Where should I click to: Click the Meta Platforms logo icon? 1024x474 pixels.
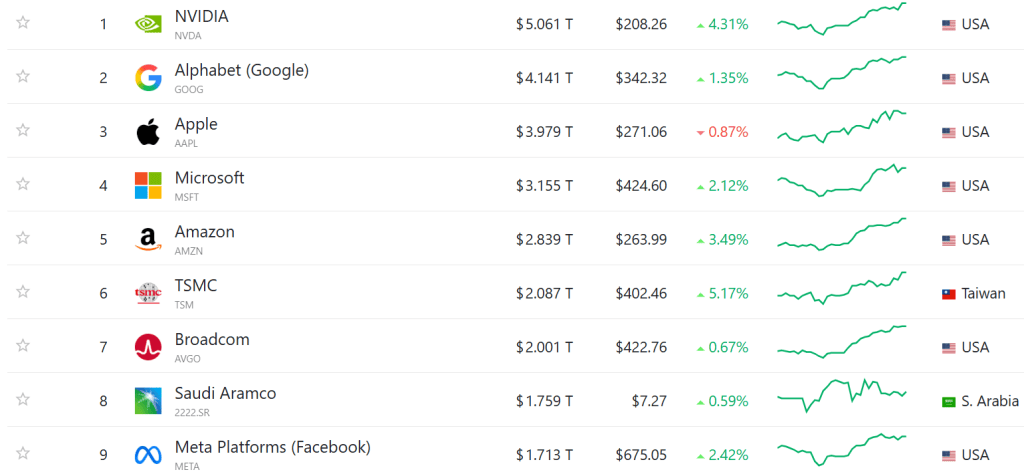click(x=148, y=455)
